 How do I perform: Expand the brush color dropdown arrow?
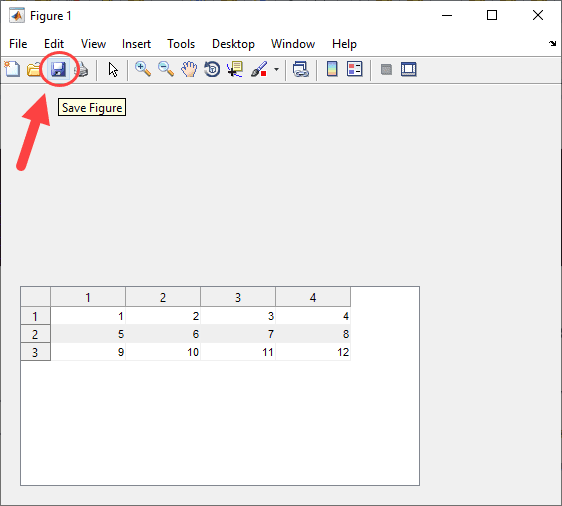pyautogui.click(x=276, y=69)
